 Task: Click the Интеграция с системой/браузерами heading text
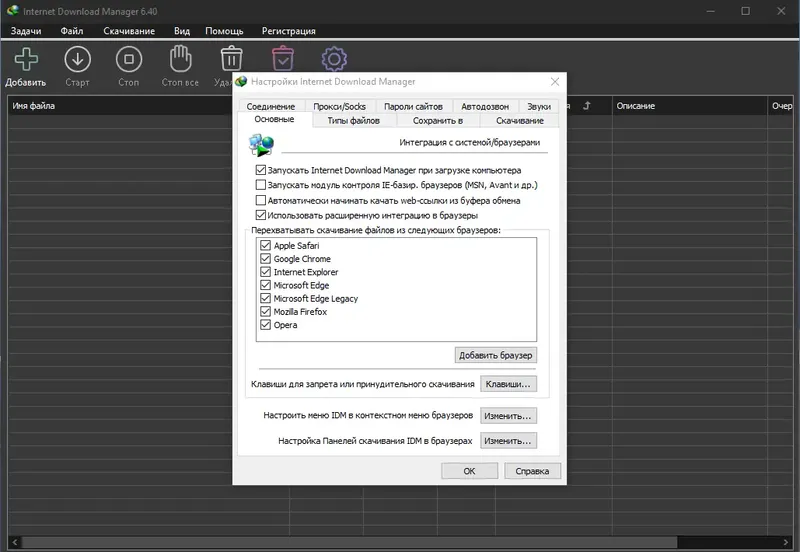click(469, 142)
